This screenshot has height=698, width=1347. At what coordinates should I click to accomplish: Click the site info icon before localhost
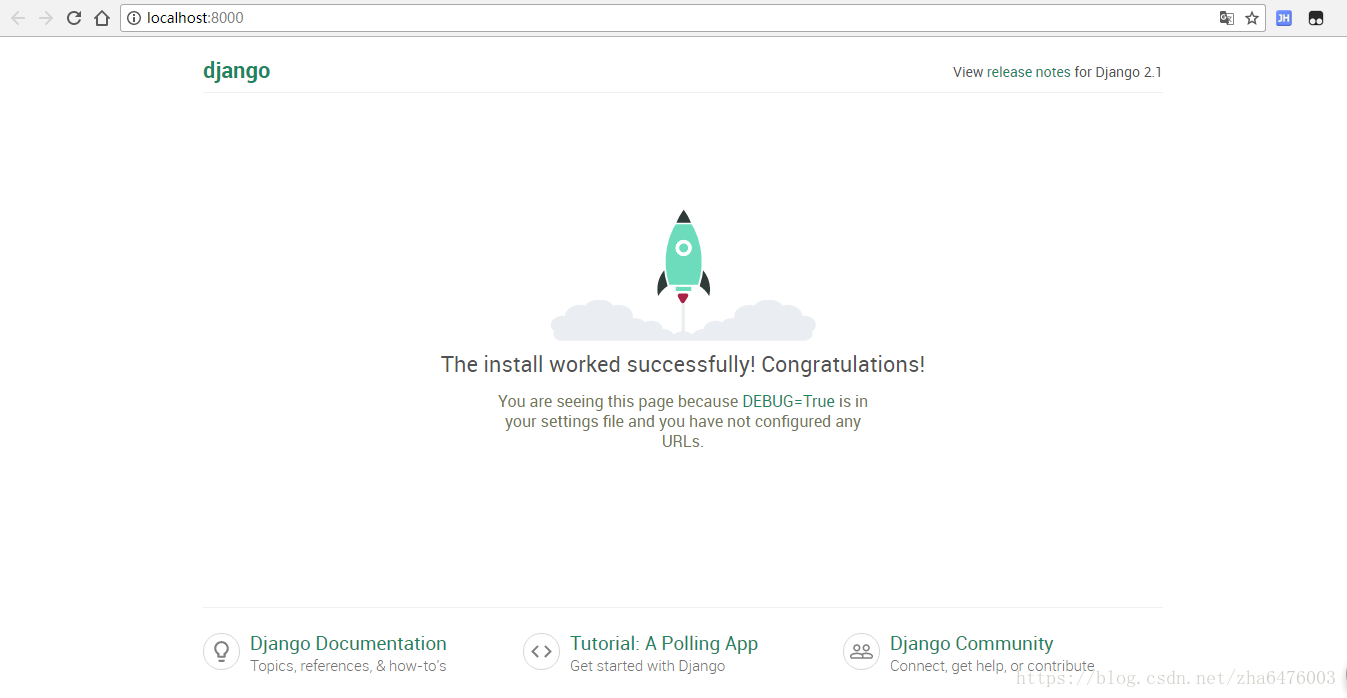134,18
